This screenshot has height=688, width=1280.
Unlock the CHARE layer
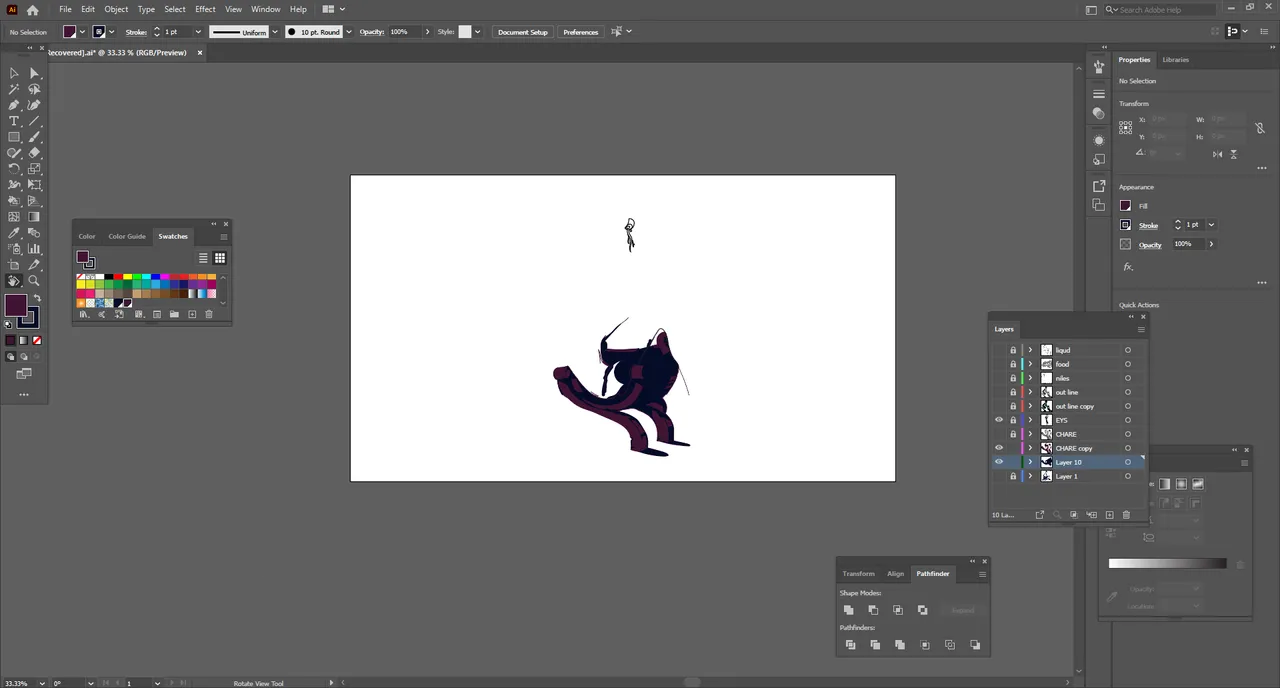click(x=1013, y=434)
